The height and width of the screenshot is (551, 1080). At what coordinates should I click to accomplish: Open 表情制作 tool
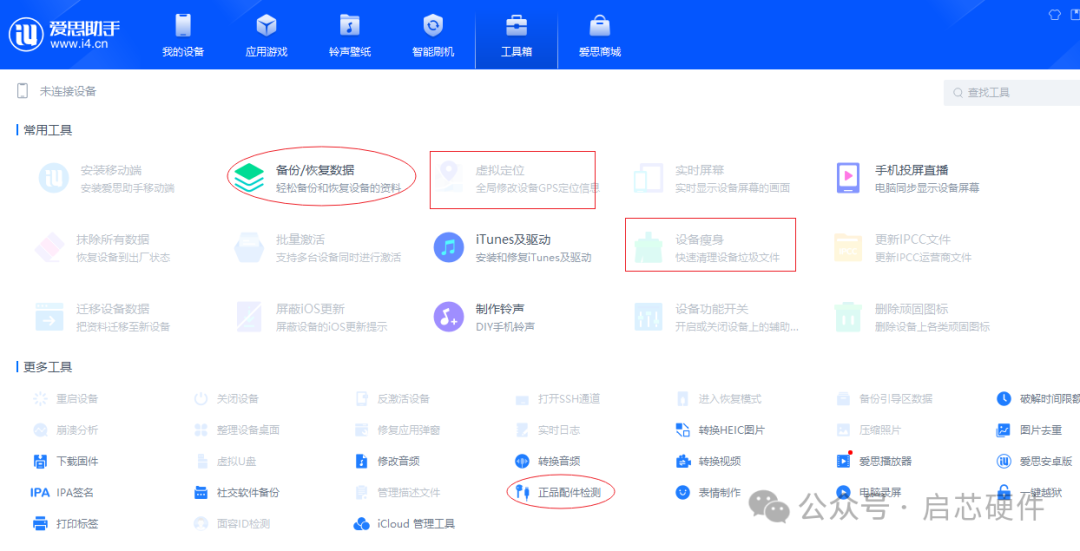coord(709,492)
